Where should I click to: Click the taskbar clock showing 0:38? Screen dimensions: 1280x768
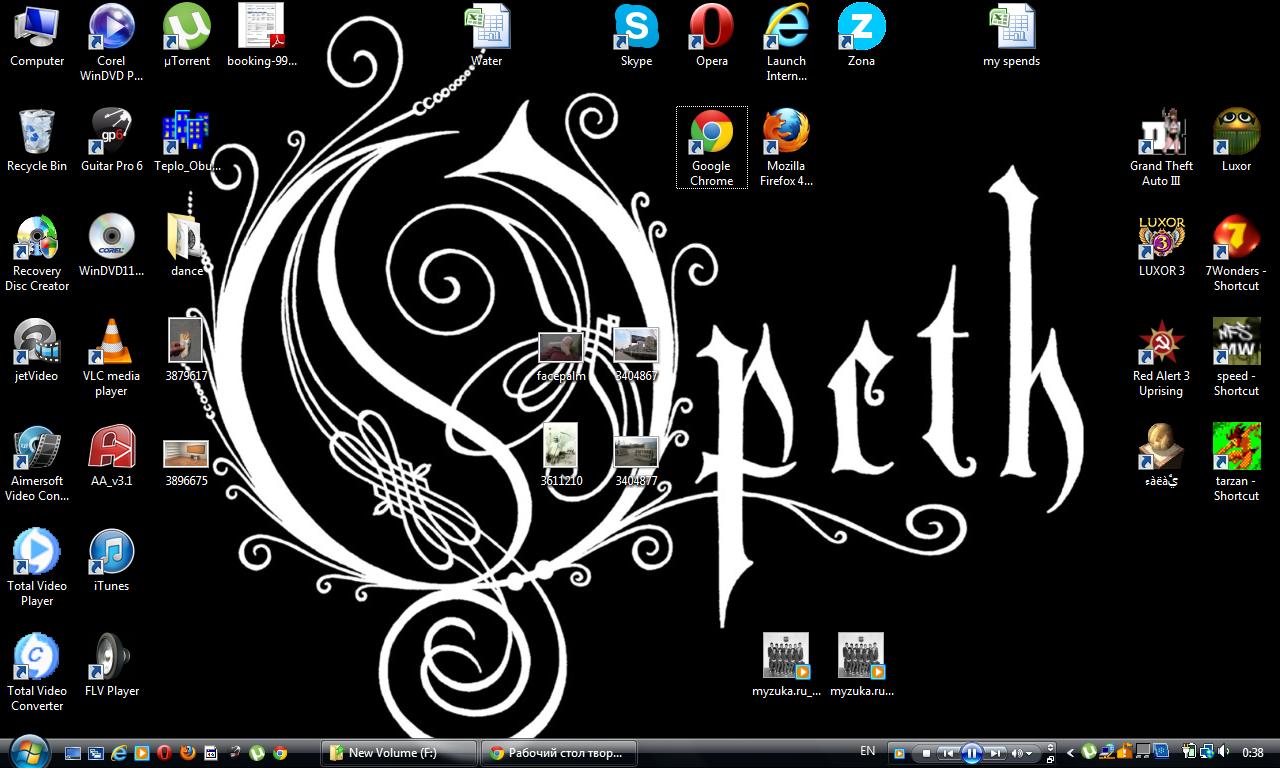1252,753
